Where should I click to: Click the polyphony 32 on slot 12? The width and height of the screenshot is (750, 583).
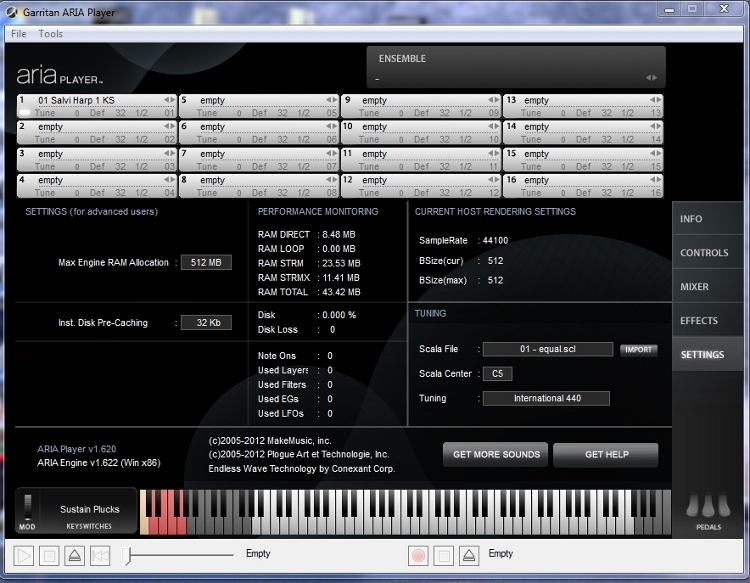point(445,193)
